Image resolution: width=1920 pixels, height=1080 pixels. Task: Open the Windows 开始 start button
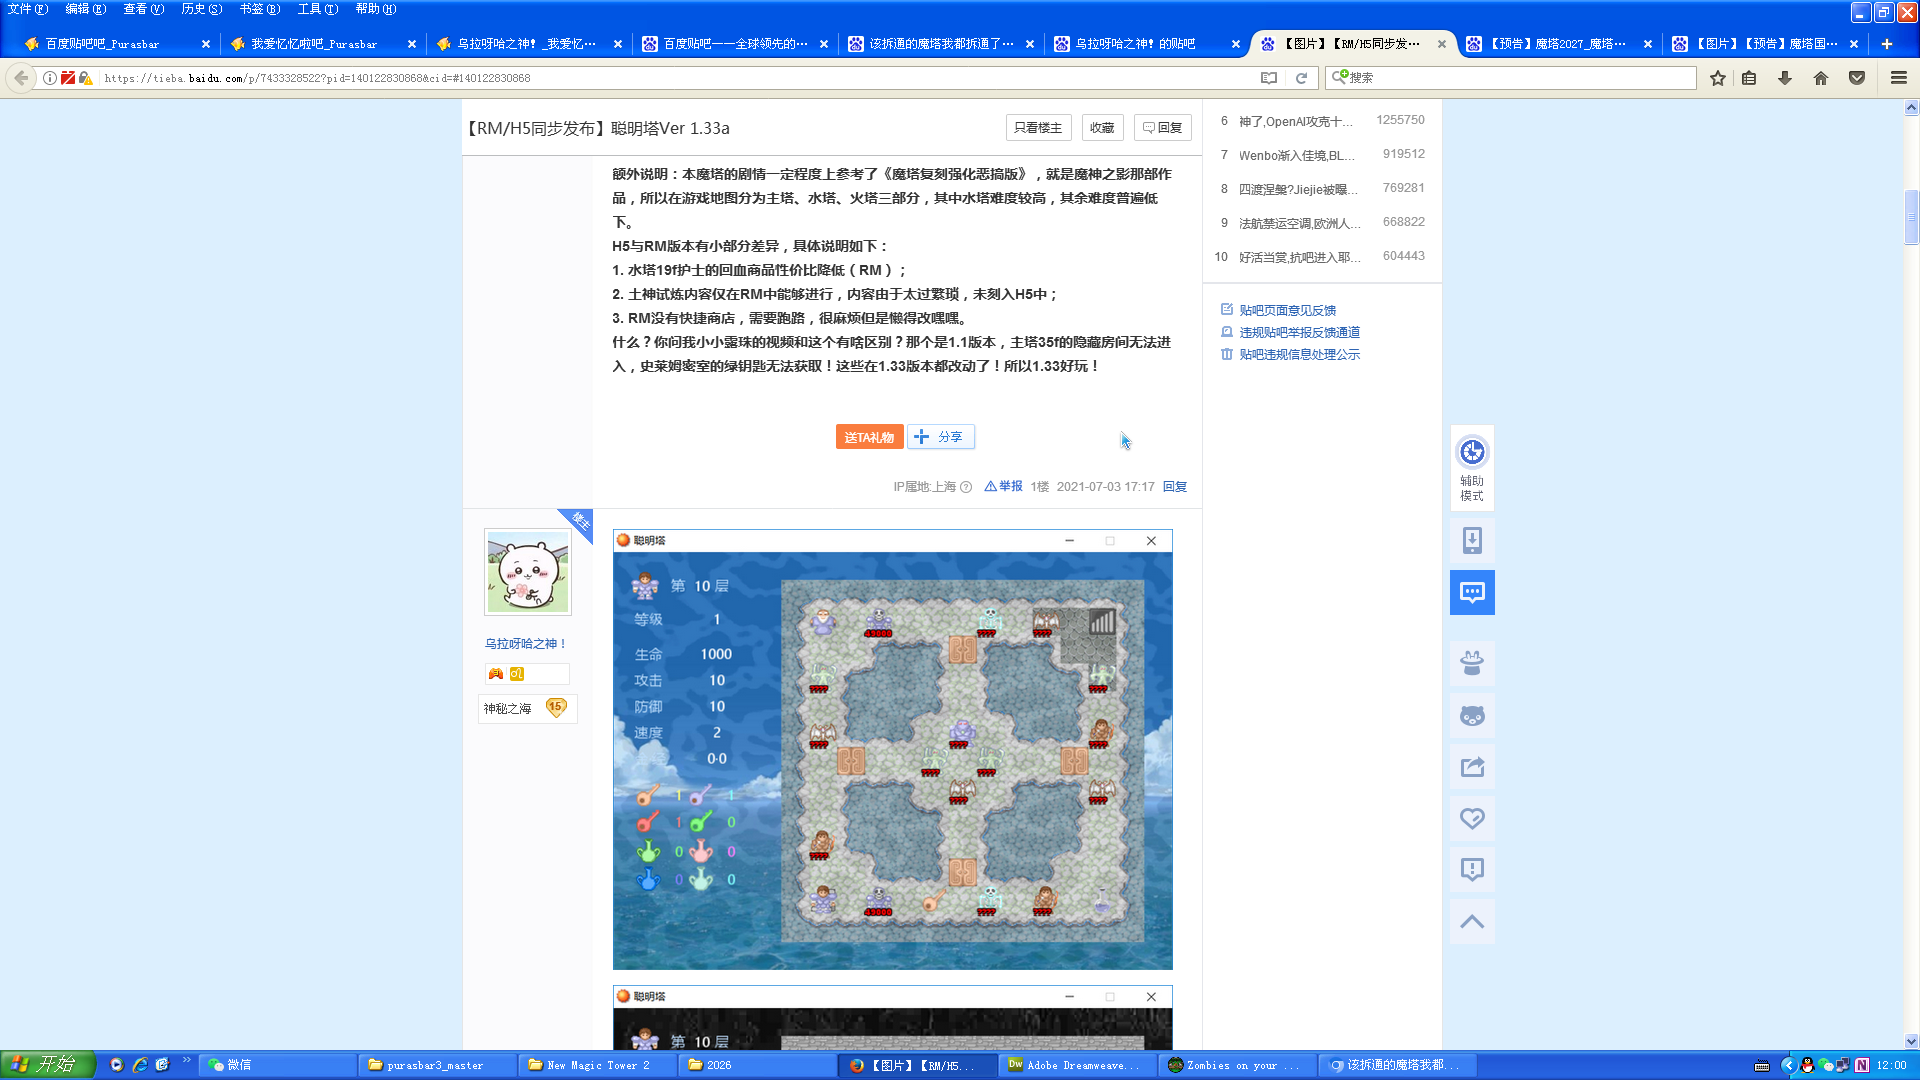pyautogui.click(x=47, y=1065)
